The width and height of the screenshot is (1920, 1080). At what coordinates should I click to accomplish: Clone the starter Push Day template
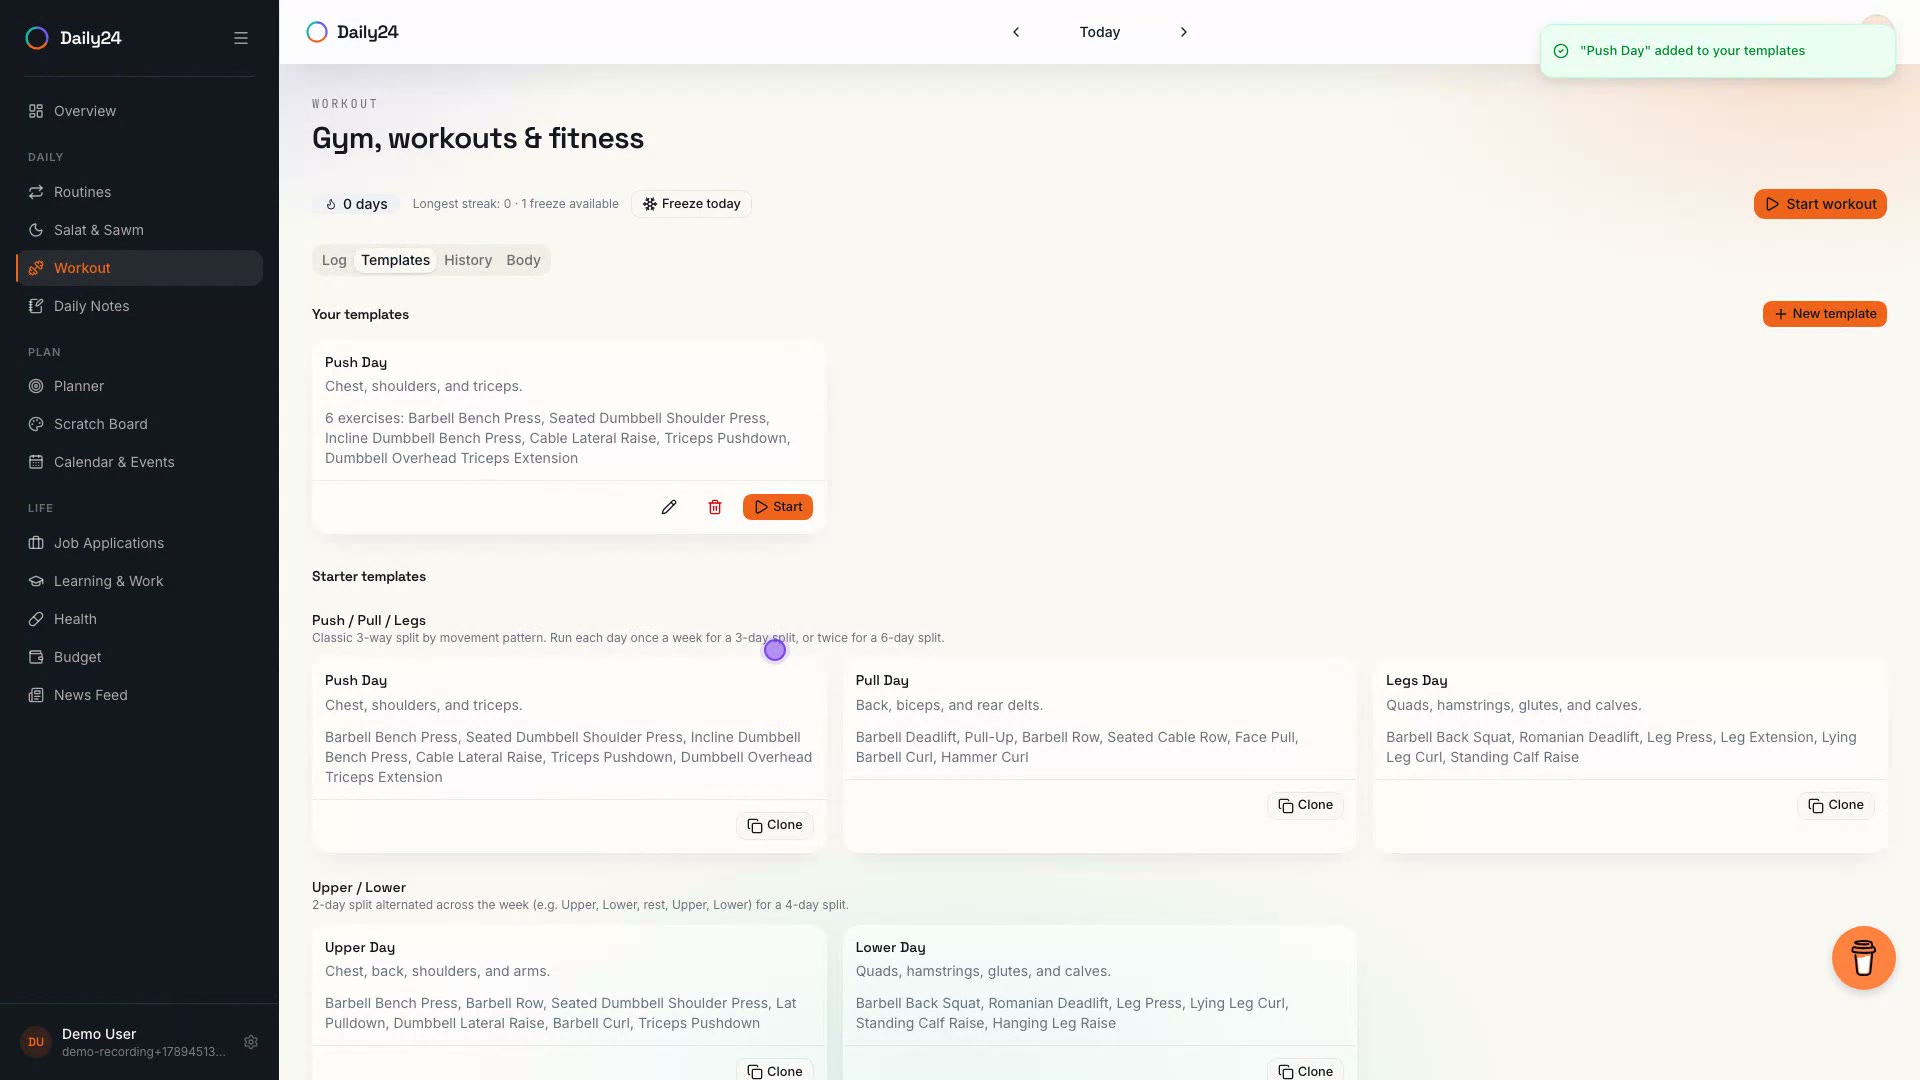[x=775, y=825]
